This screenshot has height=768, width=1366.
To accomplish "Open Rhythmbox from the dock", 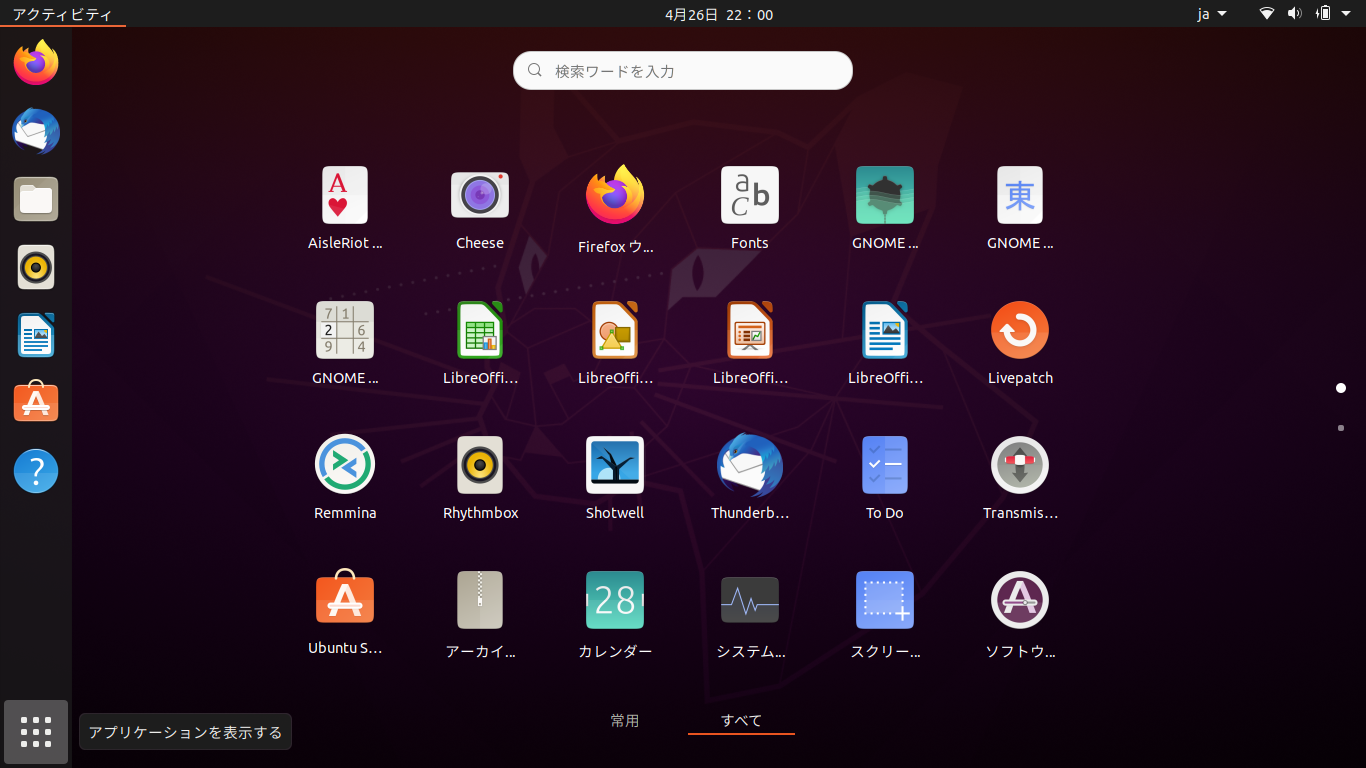I will click(x=36, y=267).
